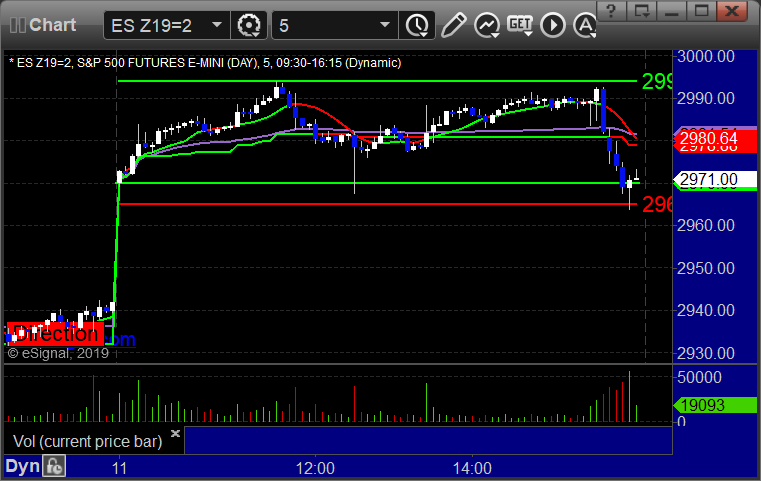This screenshot has width=761, height=481.
Task: Click the green 19093 volume marker
Action: point(715,405)
